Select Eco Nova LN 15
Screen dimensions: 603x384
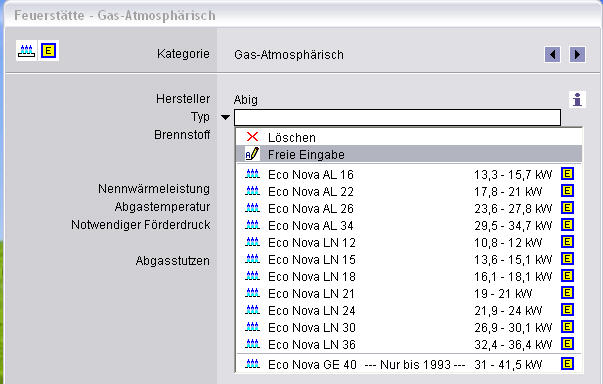click(x=409, y=259)
